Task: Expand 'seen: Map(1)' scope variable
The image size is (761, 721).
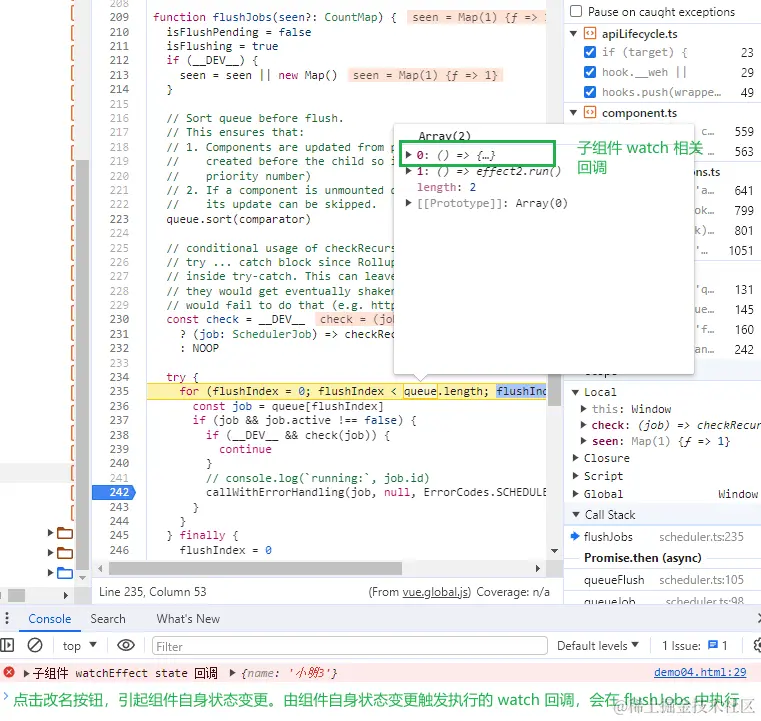Action: click(x=584, y=441)
